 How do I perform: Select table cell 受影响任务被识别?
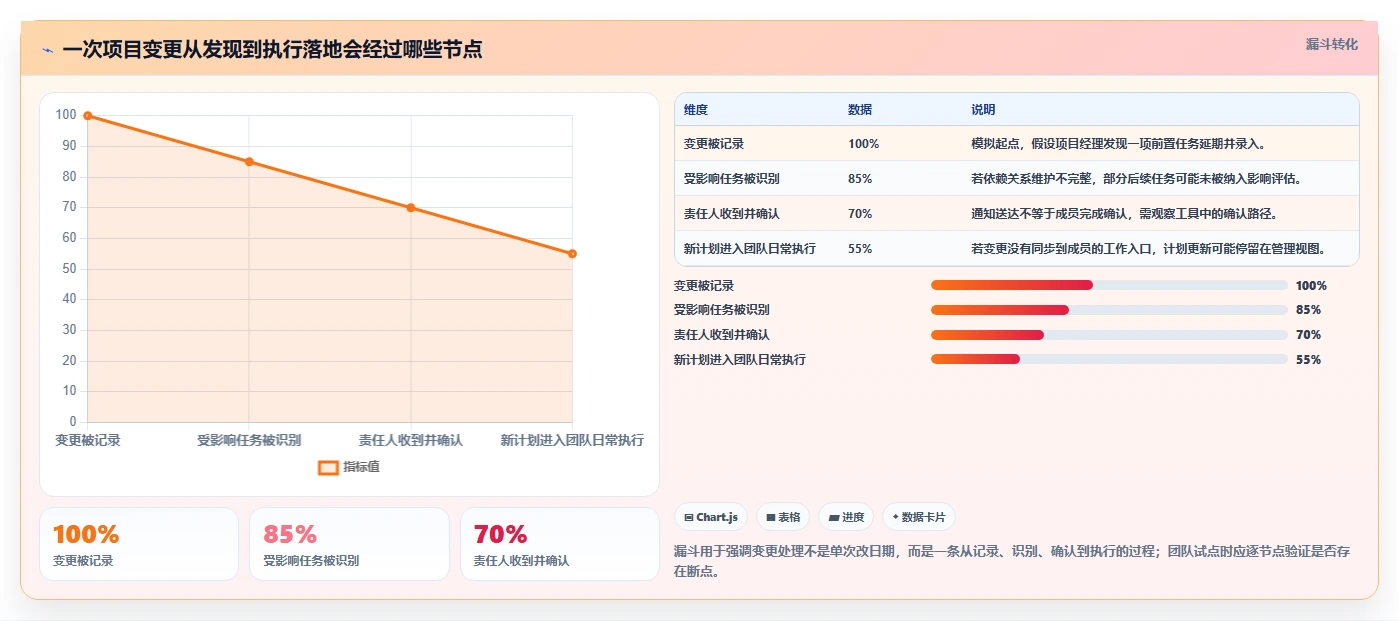(732, 179)
